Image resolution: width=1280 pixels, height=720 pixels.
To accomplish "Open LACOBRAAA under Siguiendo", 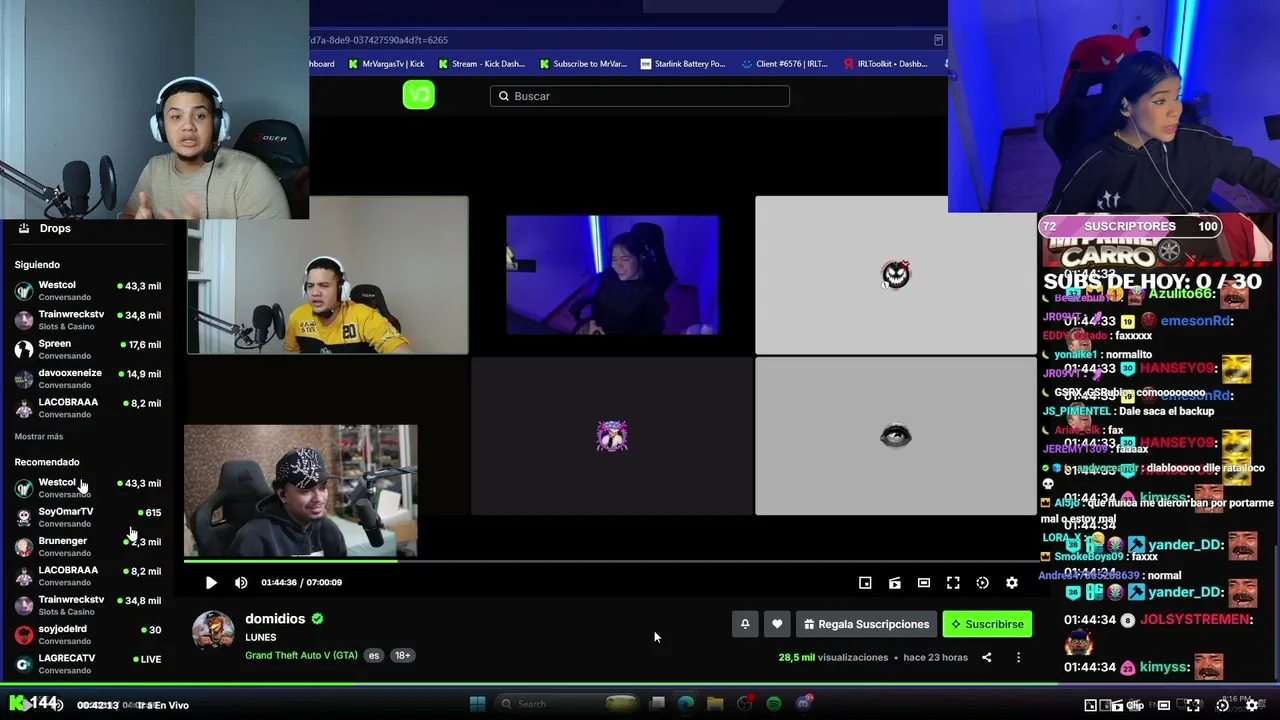I will (88, 408).
